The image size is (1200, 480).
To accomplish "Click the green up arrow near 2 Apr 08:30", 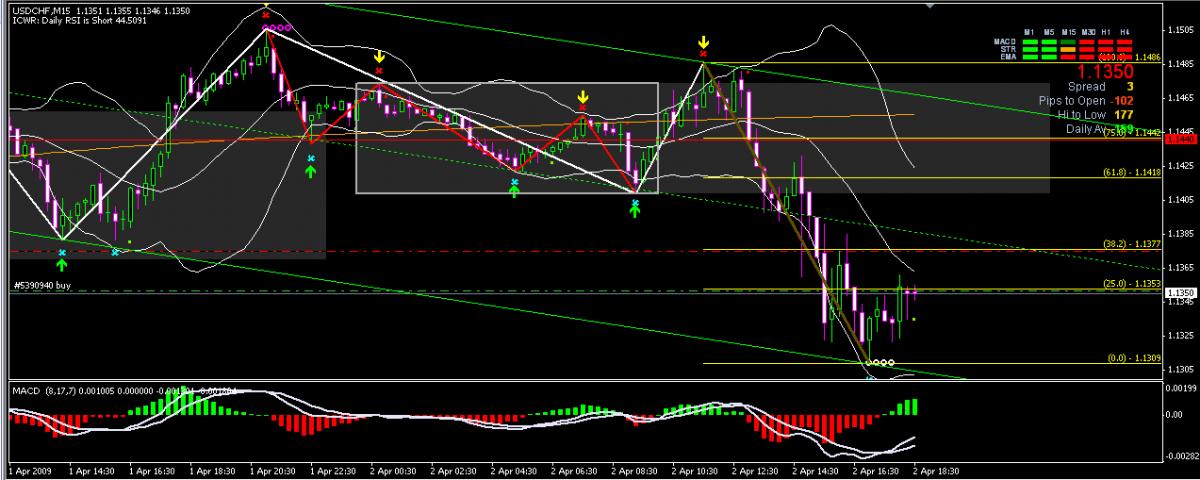I will [635, 212].
